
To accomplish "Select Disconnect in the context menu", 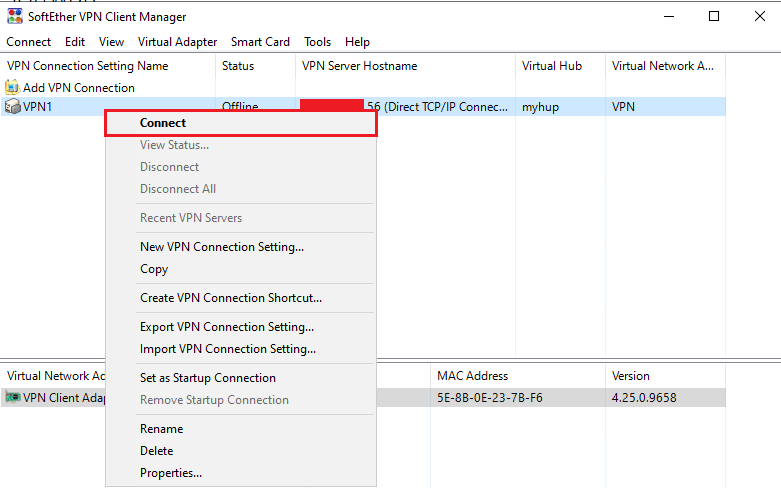I will point(241,167).
